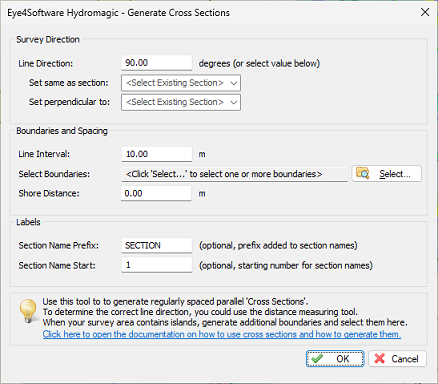Click the dialog title bar text

point(118,13)
